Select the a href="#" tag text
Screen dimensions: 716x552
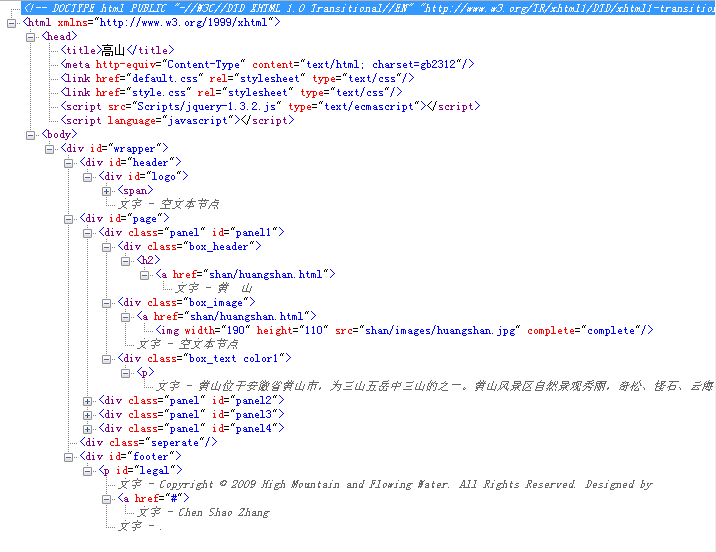(153, 498)
